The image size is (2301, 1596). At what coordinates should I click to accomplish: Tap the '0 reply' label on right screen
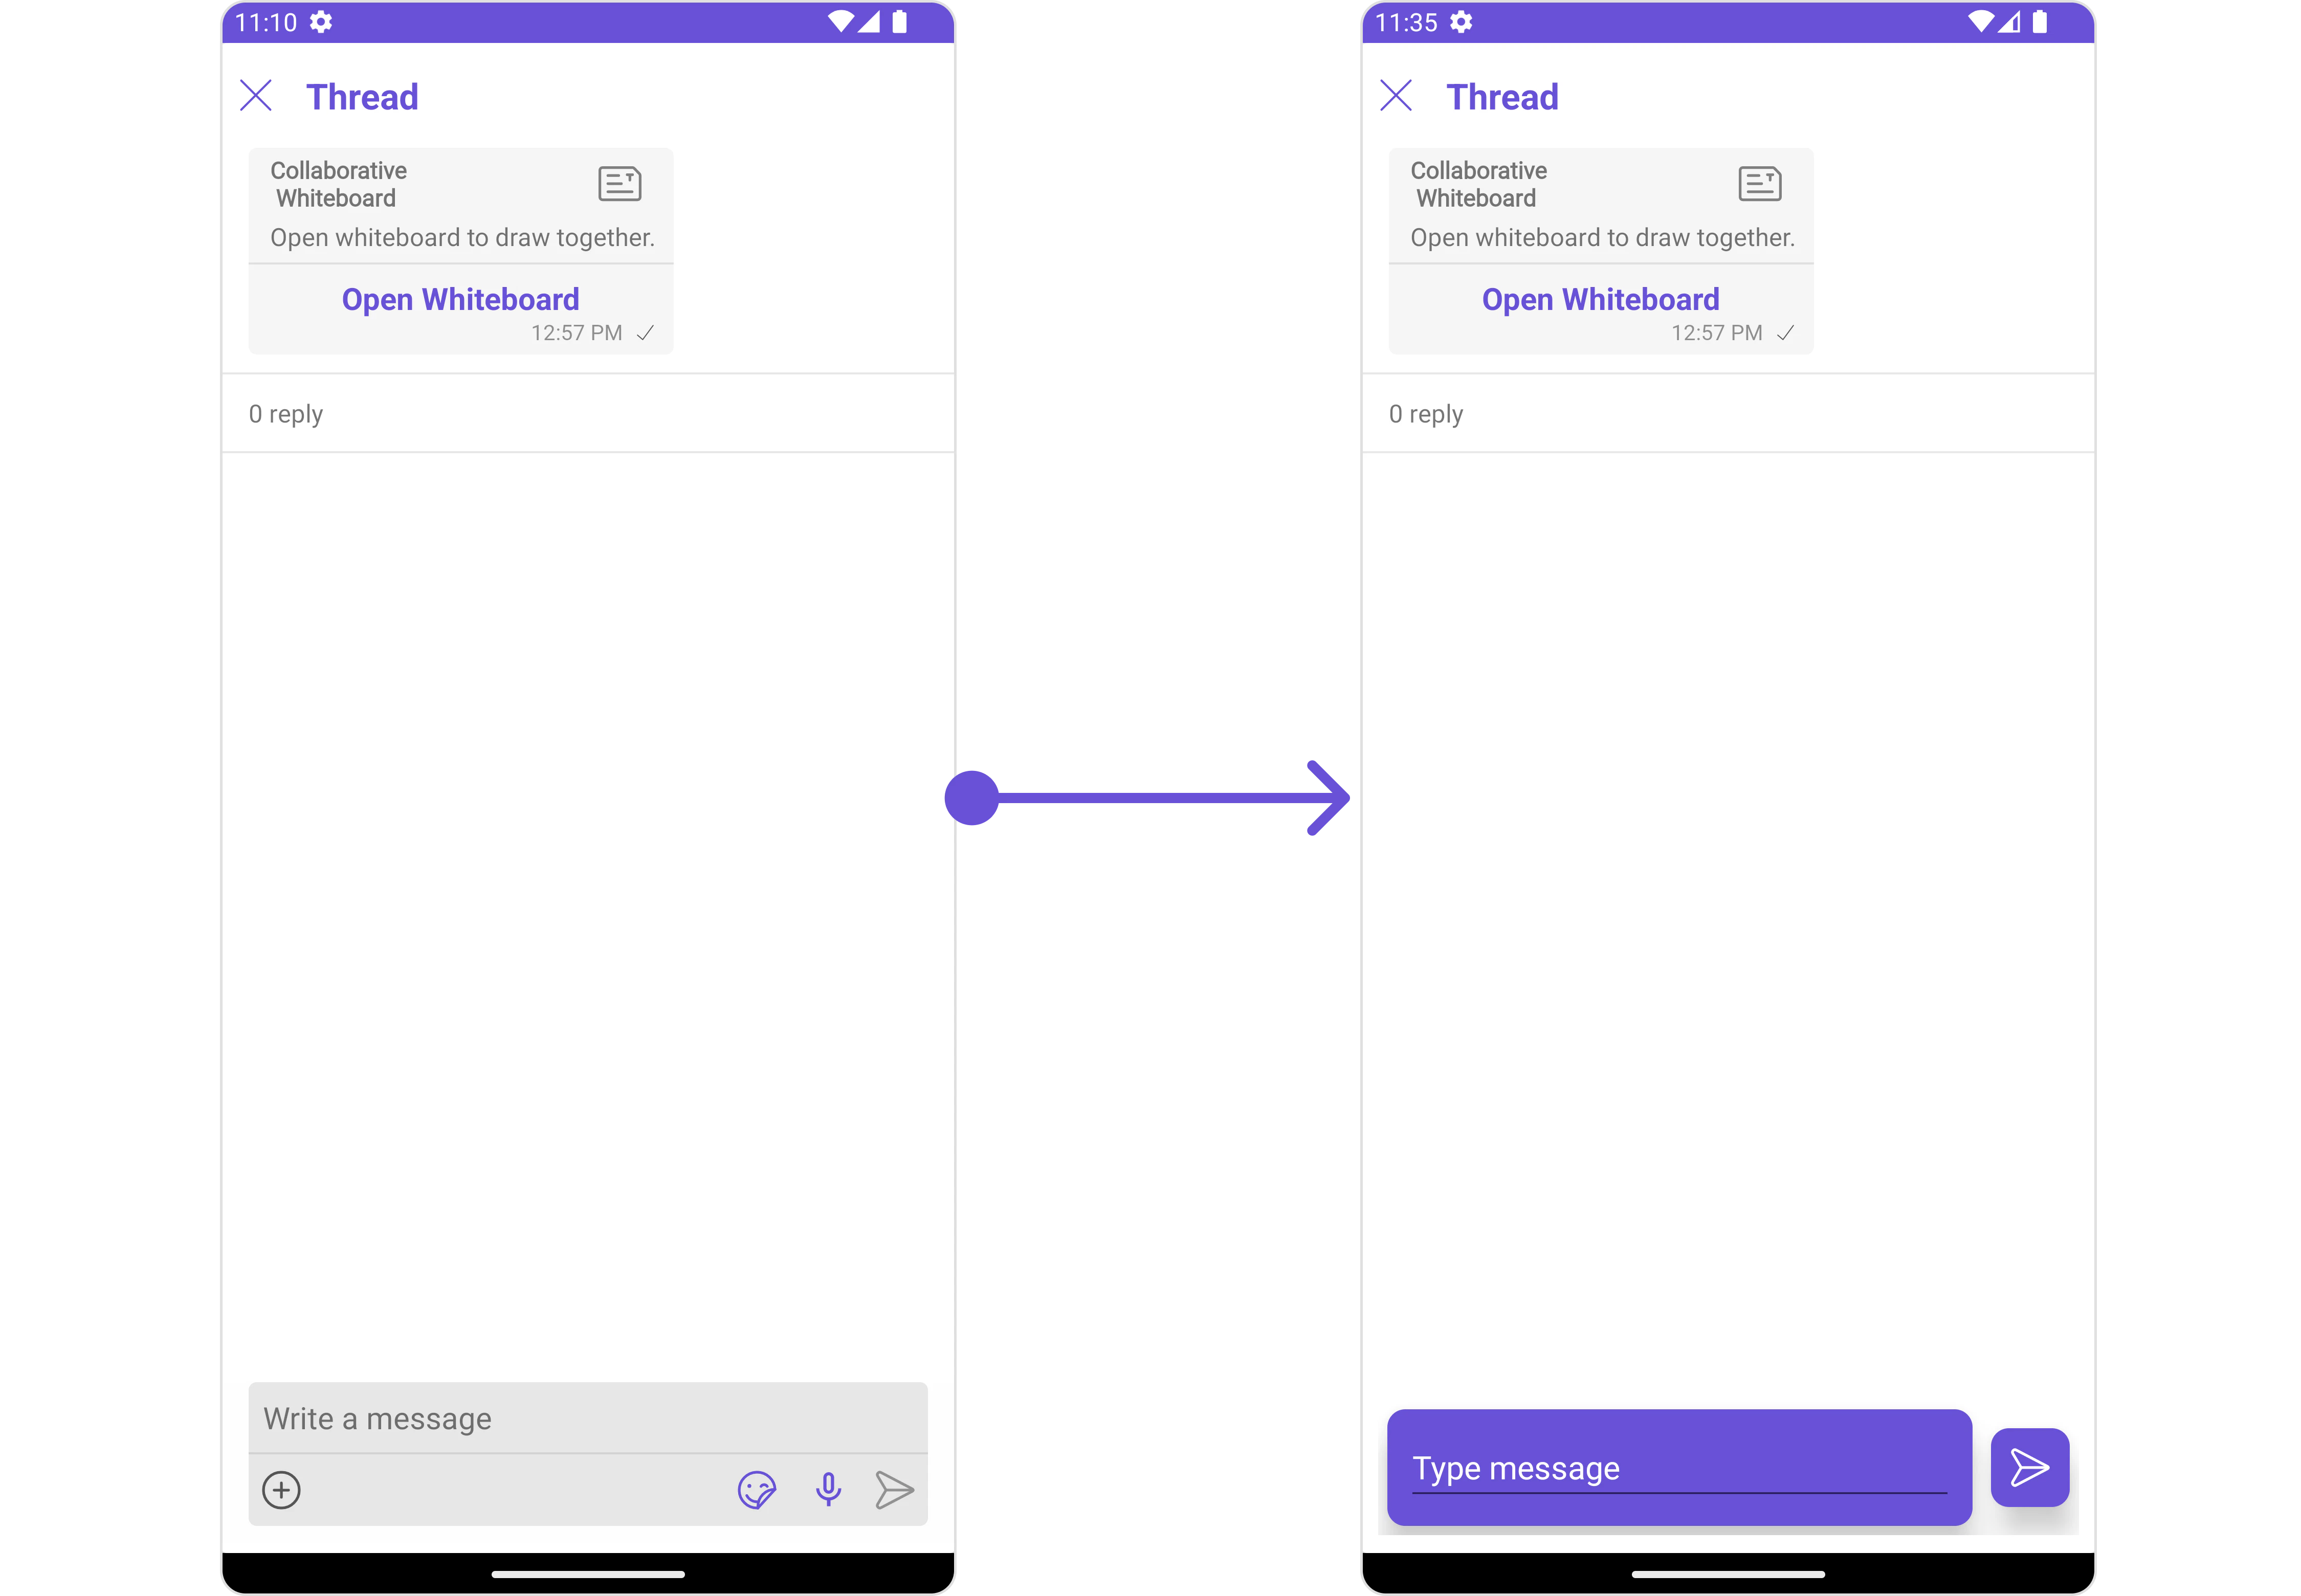pos(1426,414)
